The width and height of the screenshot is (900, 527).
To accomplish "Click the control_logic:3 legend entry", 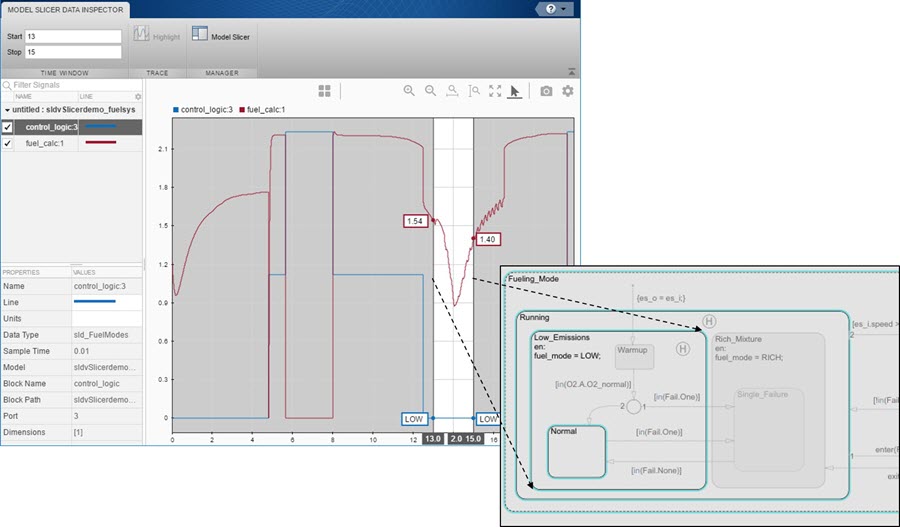I will [x=203, y=109].
